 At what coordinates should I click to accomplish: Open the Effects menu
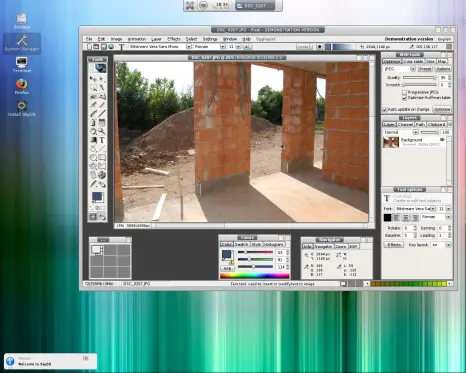tap(174, 39)
